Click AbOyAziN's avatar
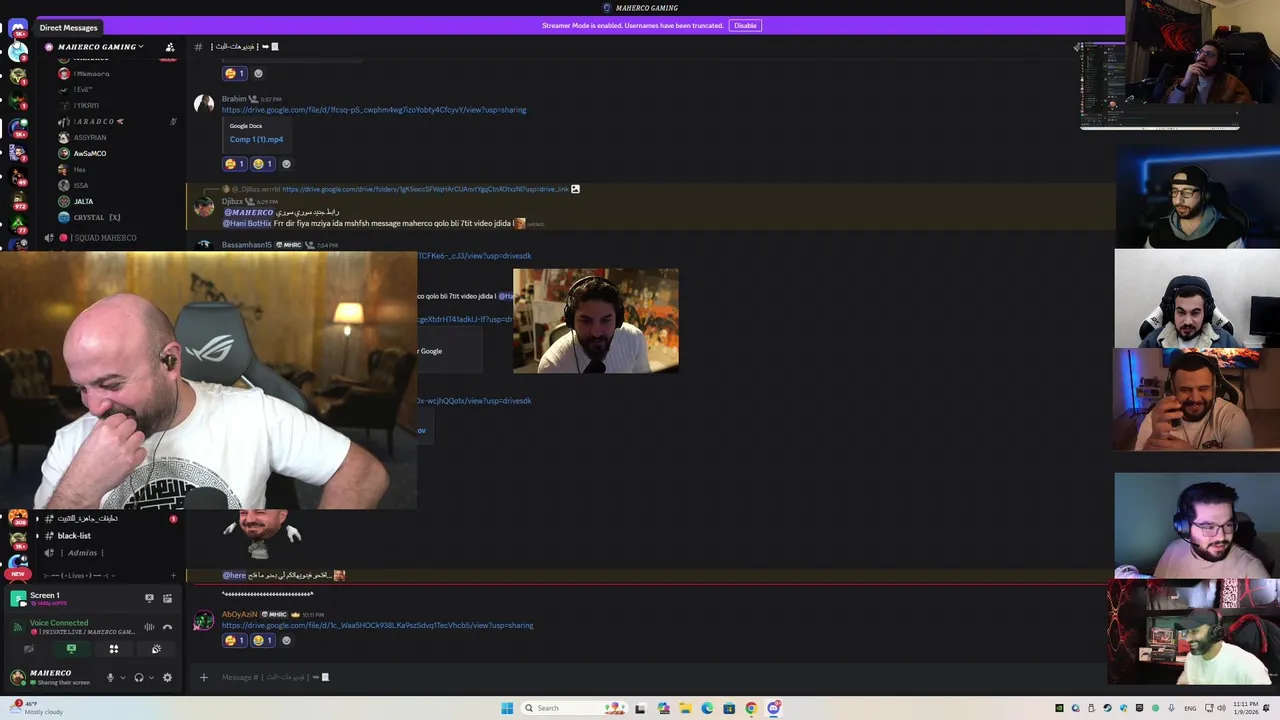This screenshot has height=720, width=1280. point(204,621)
